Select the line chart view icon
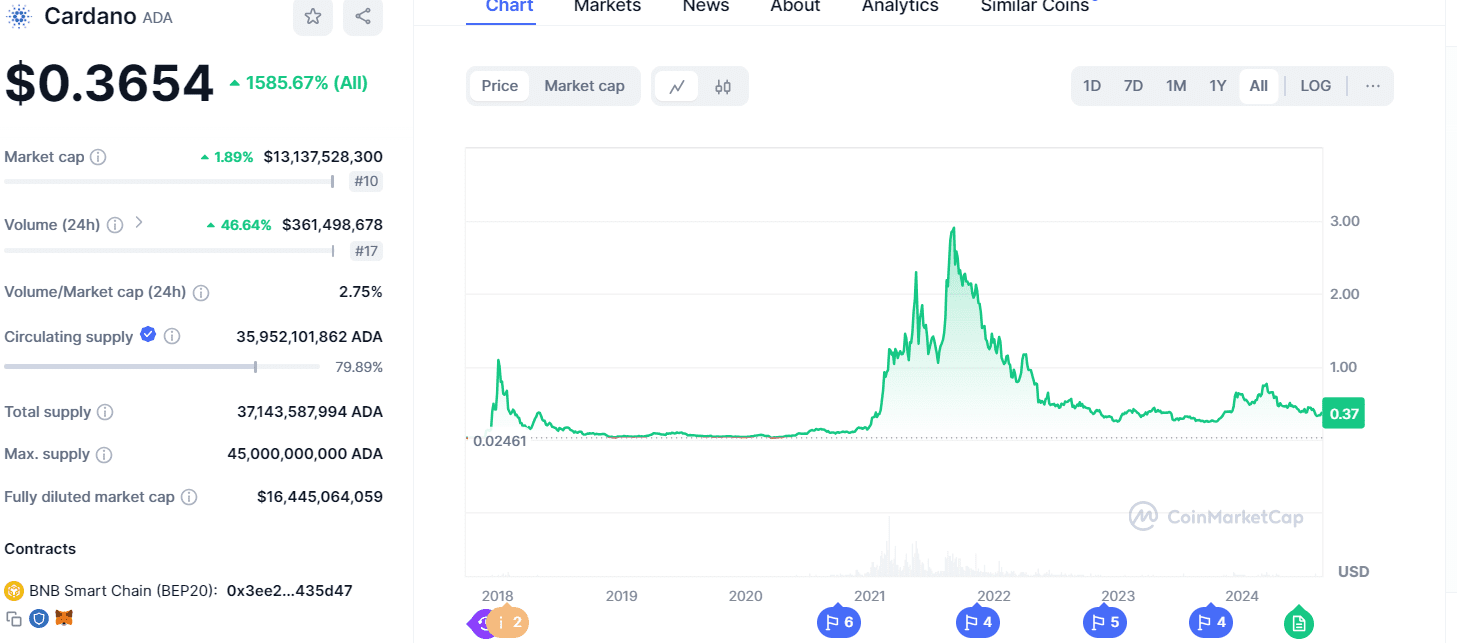The width and height of the screenshot is (1457, 643). click(678, 86)
